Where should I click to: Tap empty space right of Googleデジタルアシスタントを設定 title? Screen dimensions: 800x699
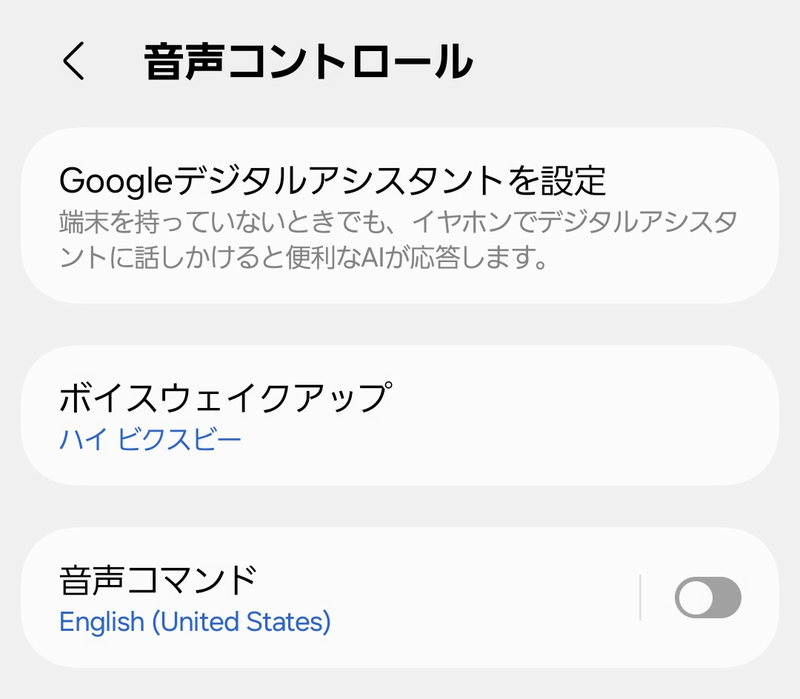(x=690, y=181)
